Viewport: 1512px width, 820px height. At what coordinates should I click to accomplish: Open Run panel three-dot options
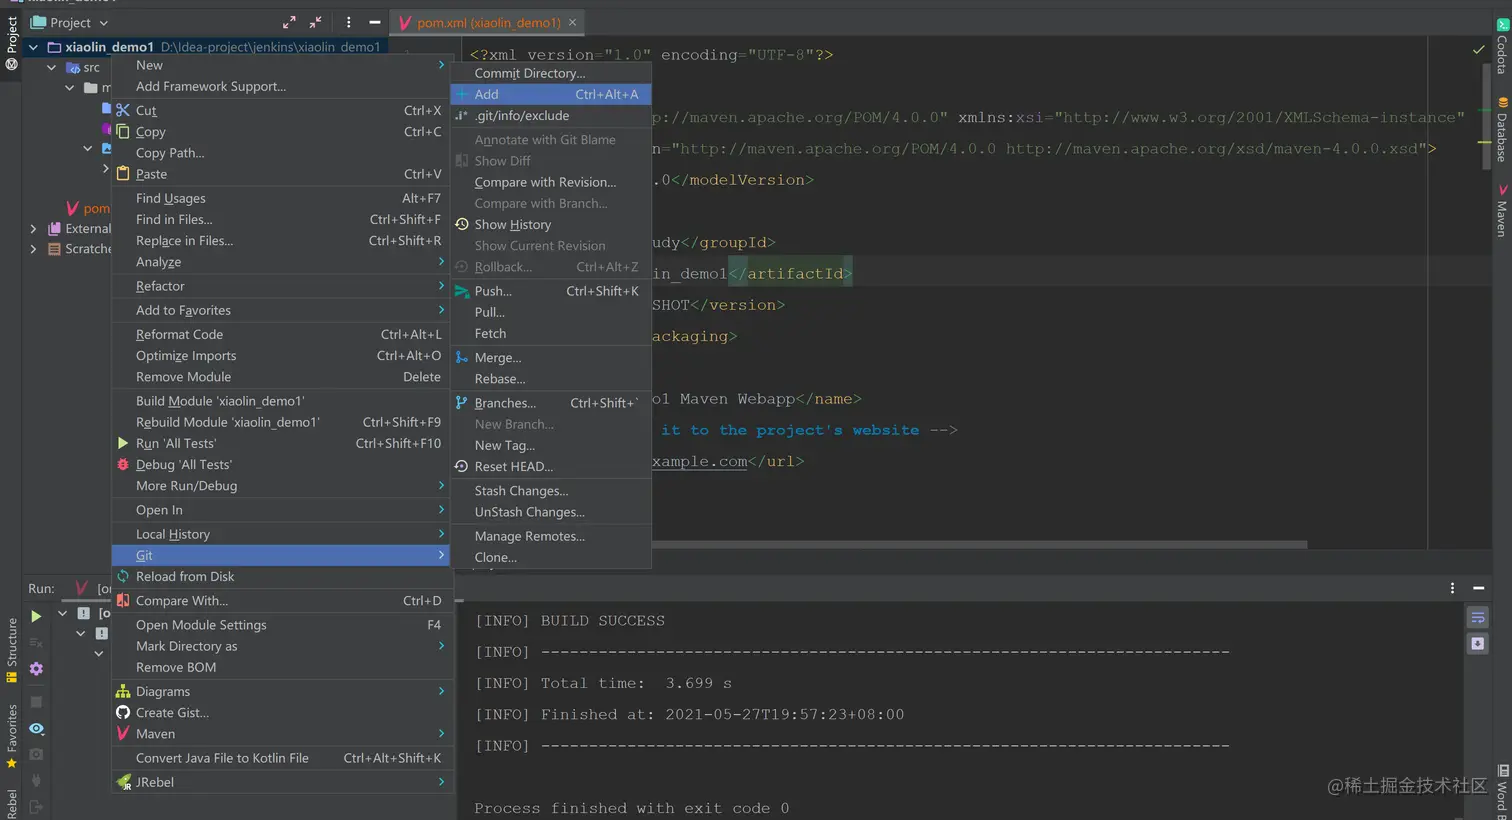coord(1452,588)
